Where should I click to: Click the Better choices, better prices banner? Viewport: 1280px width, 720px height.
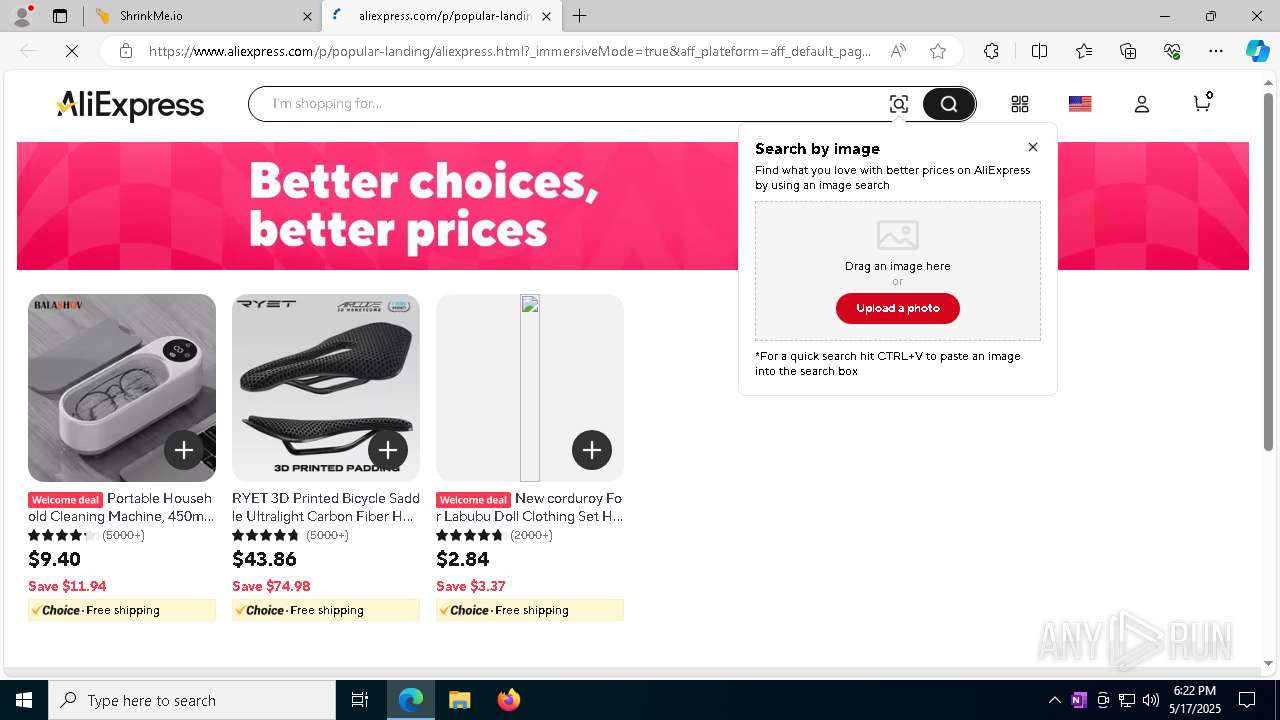tap(378, 206)
